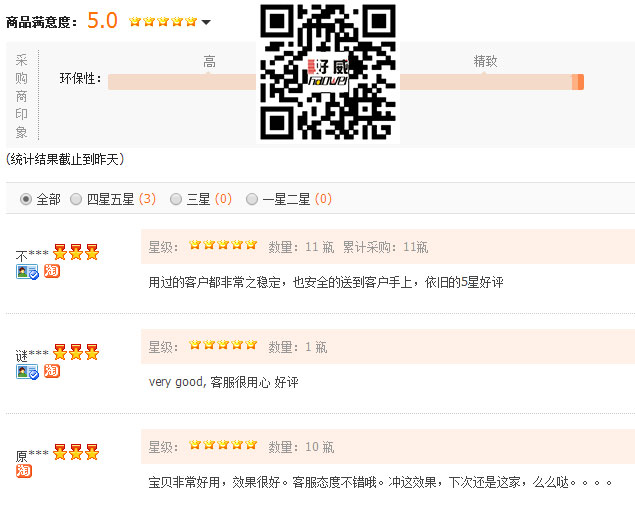Image resolution: width=635 pixels, height=508 pixels.
Task: Click the medal badges beside 不***
Action: coord(76,252)
